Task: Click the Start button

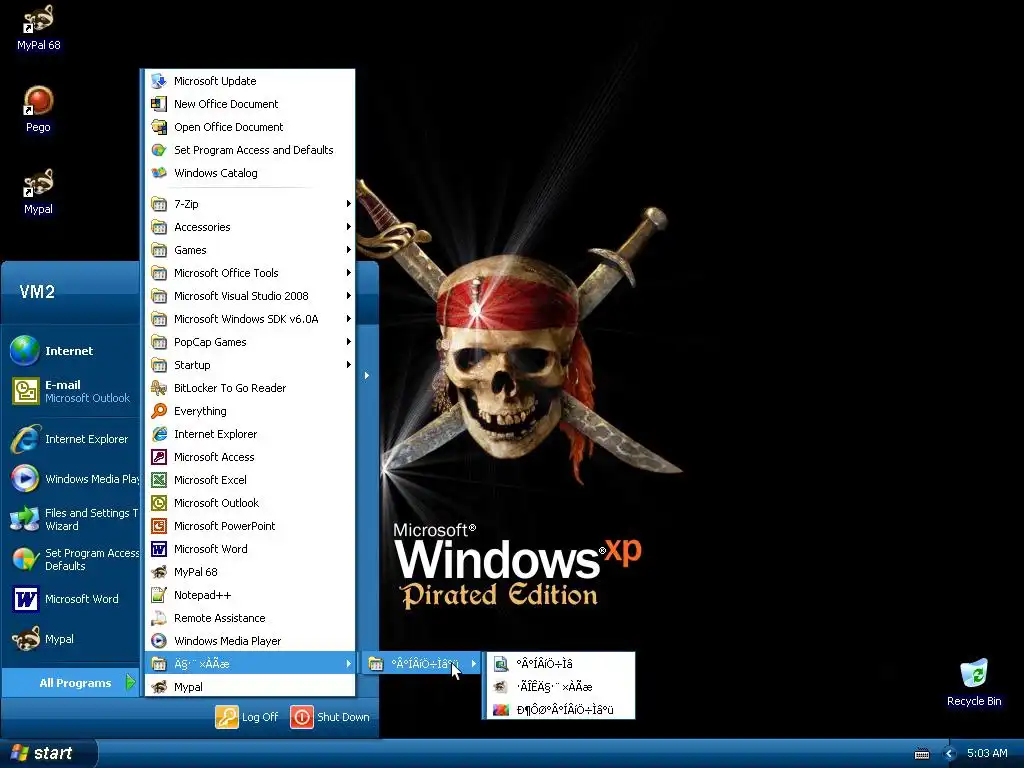Action: coord(48,753)
